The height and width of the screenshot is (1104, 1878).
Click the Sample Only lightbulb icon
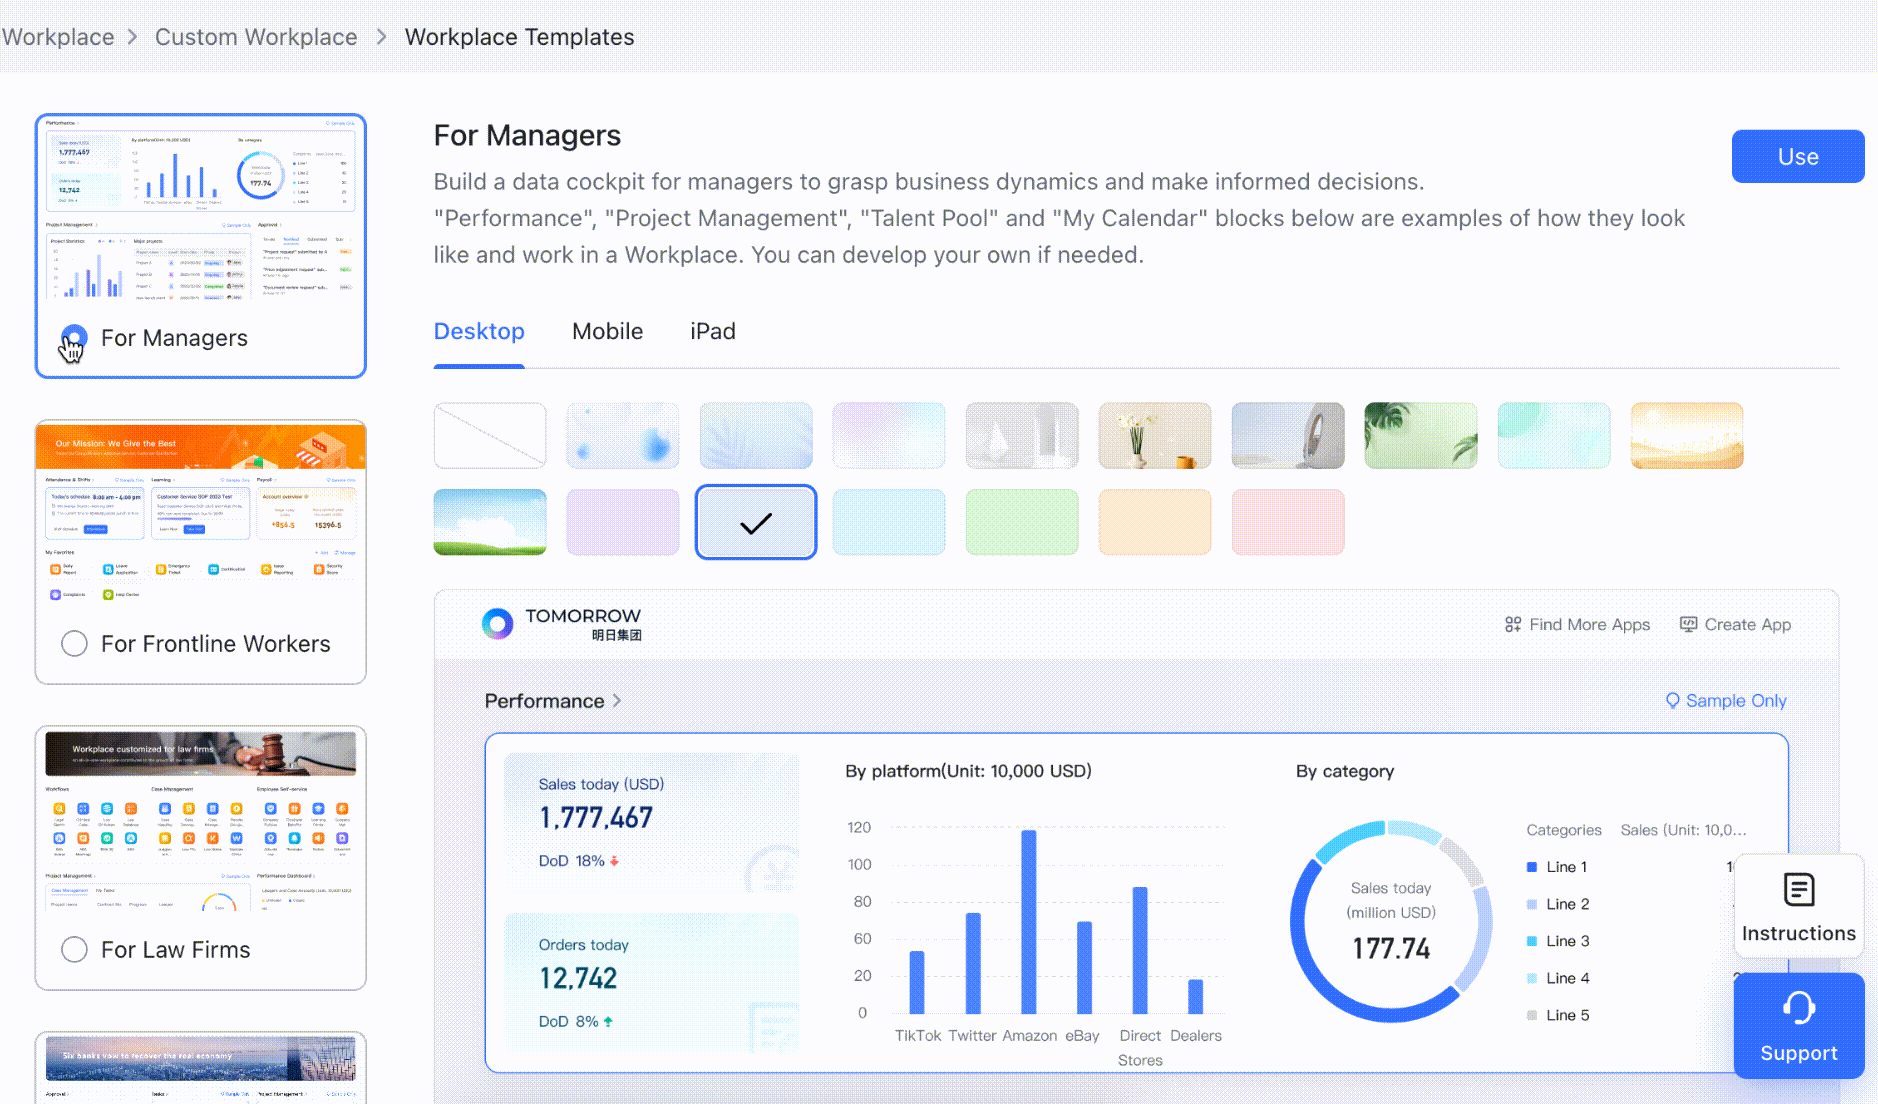click(x=1672, y=700)
